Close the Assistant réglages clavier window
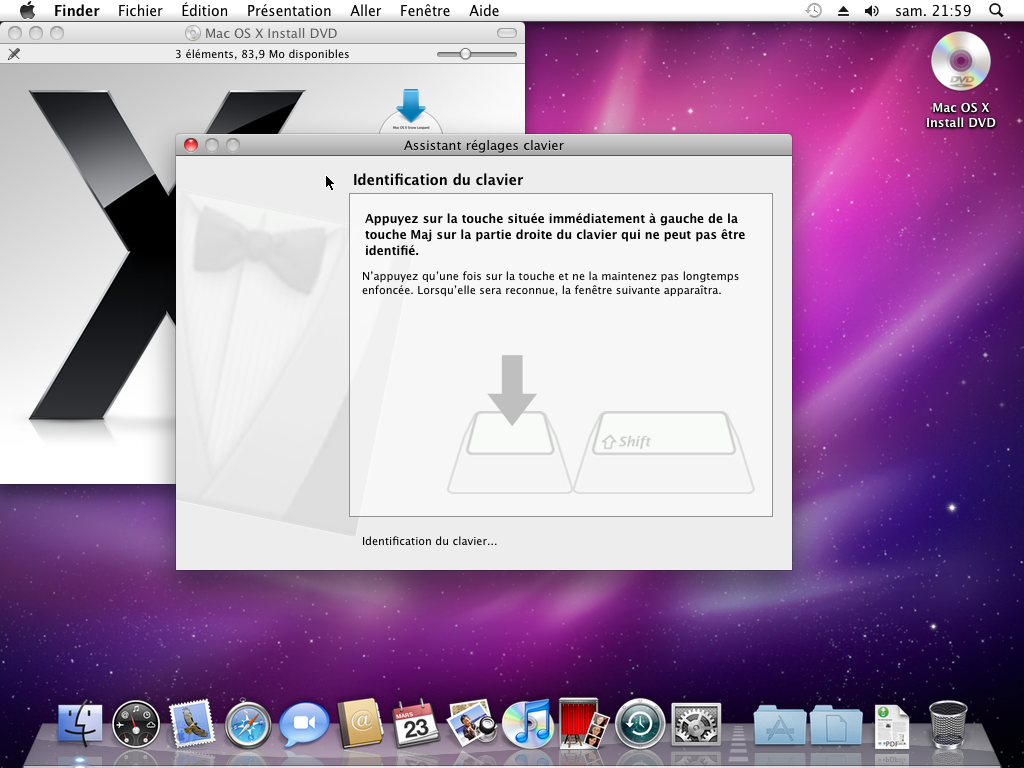This screenshot has width=1024, height=768. [x=191, y=145]
